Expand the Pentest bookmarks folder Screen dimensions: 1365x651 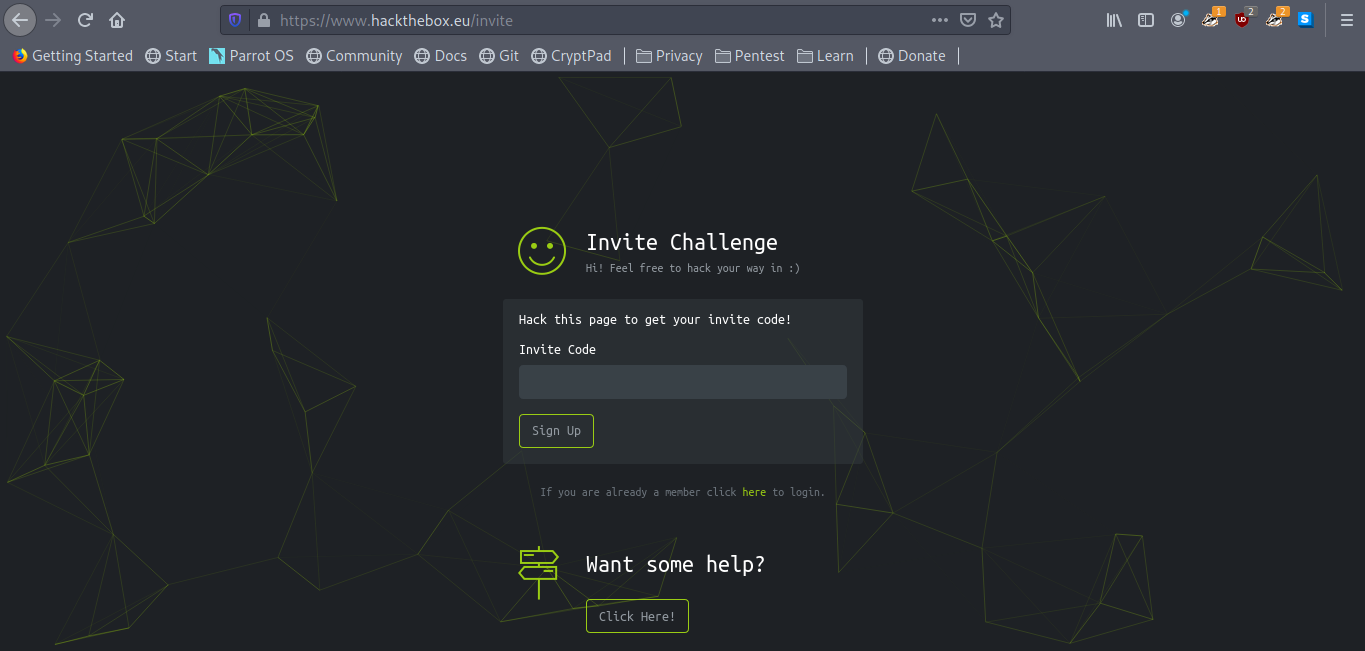click(749, 56)
